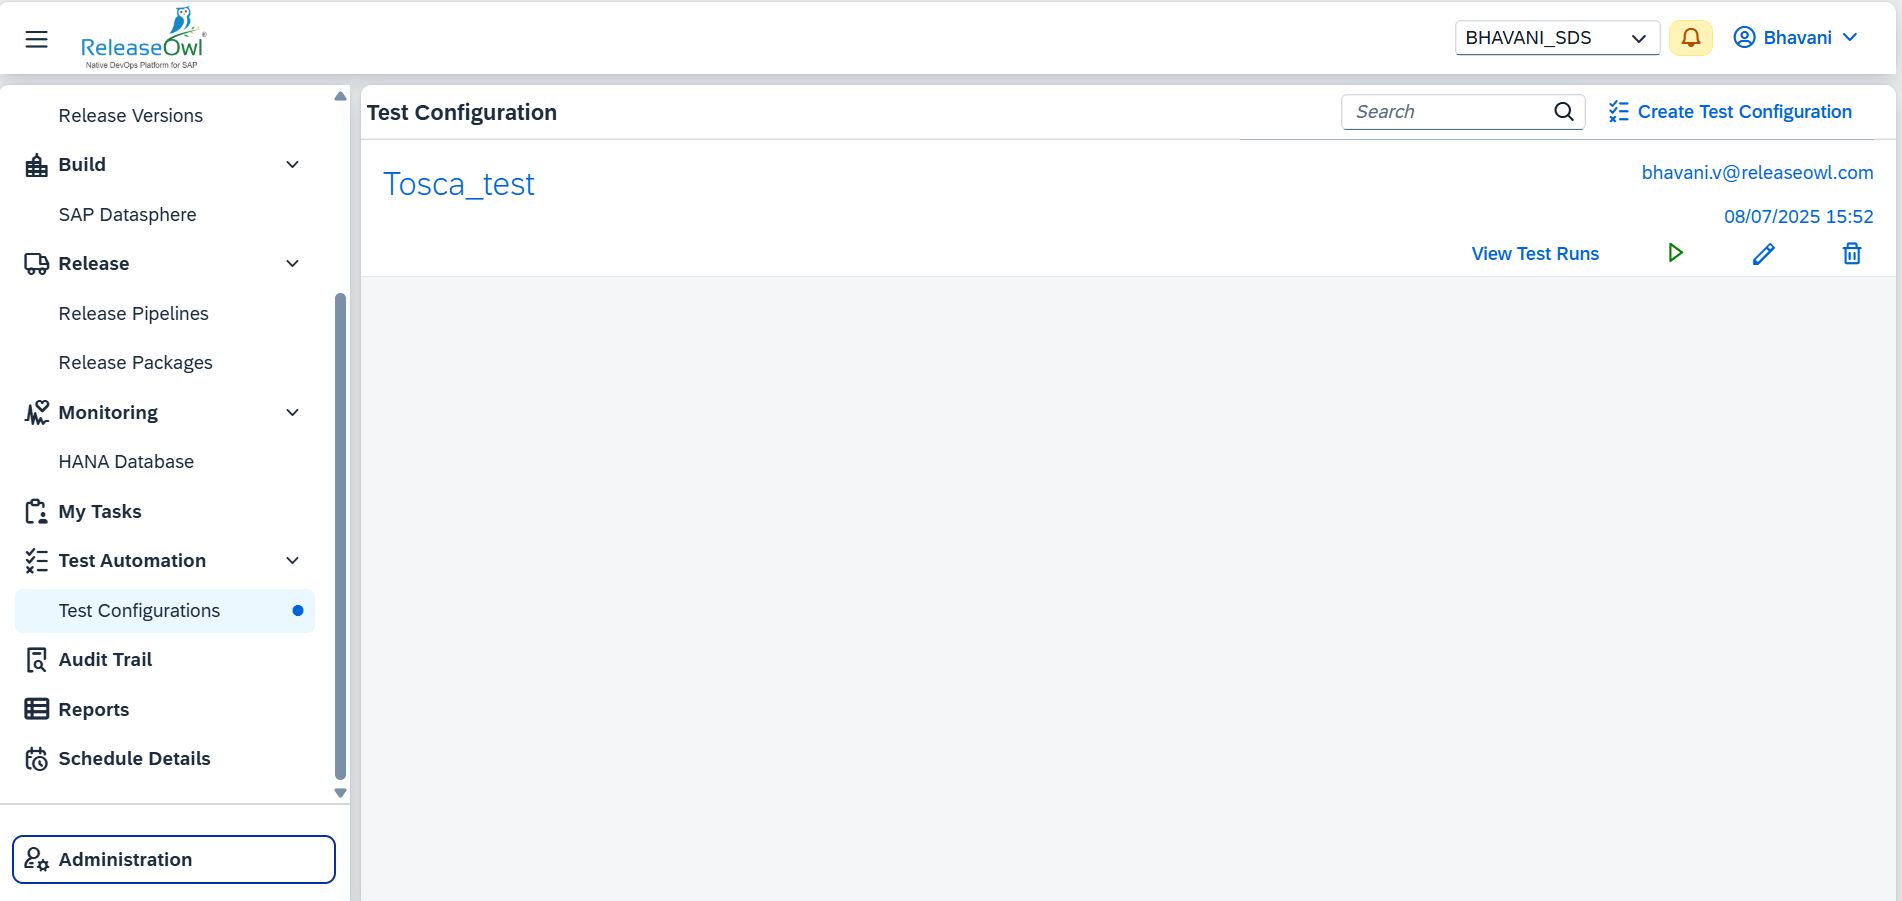Open Schedule Details from the sidebar
The width and height of the screenshot is (1902, 901).
(134, 759)
